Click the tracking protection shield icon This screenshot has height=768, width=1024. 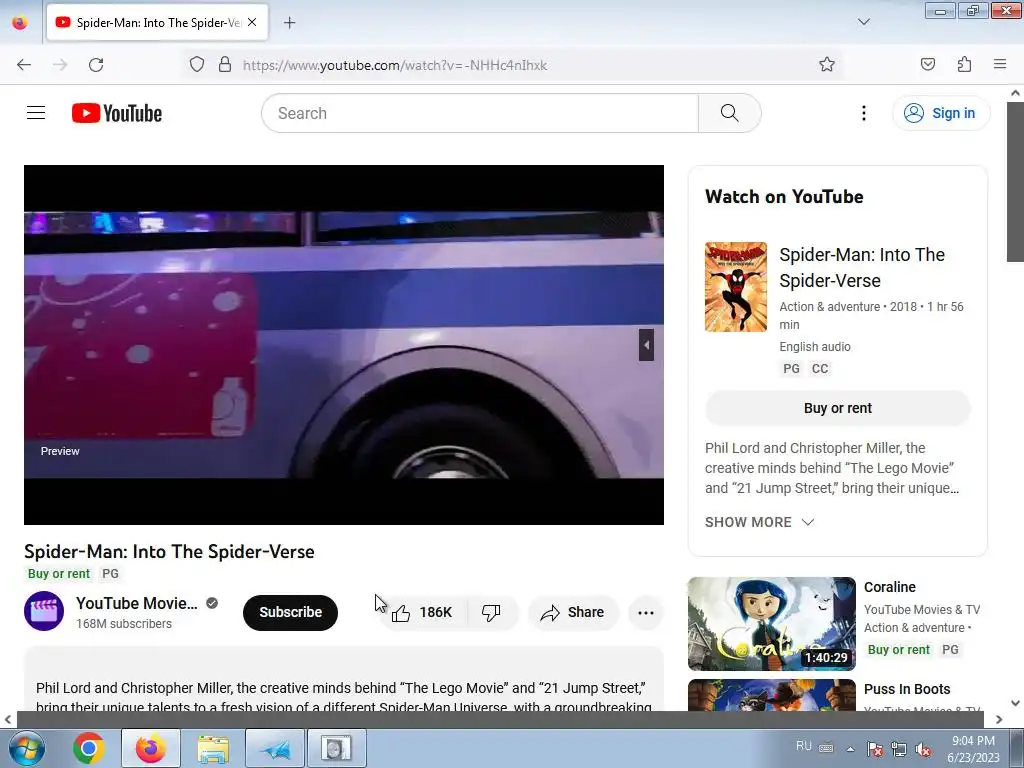click(x=197, y=65)
